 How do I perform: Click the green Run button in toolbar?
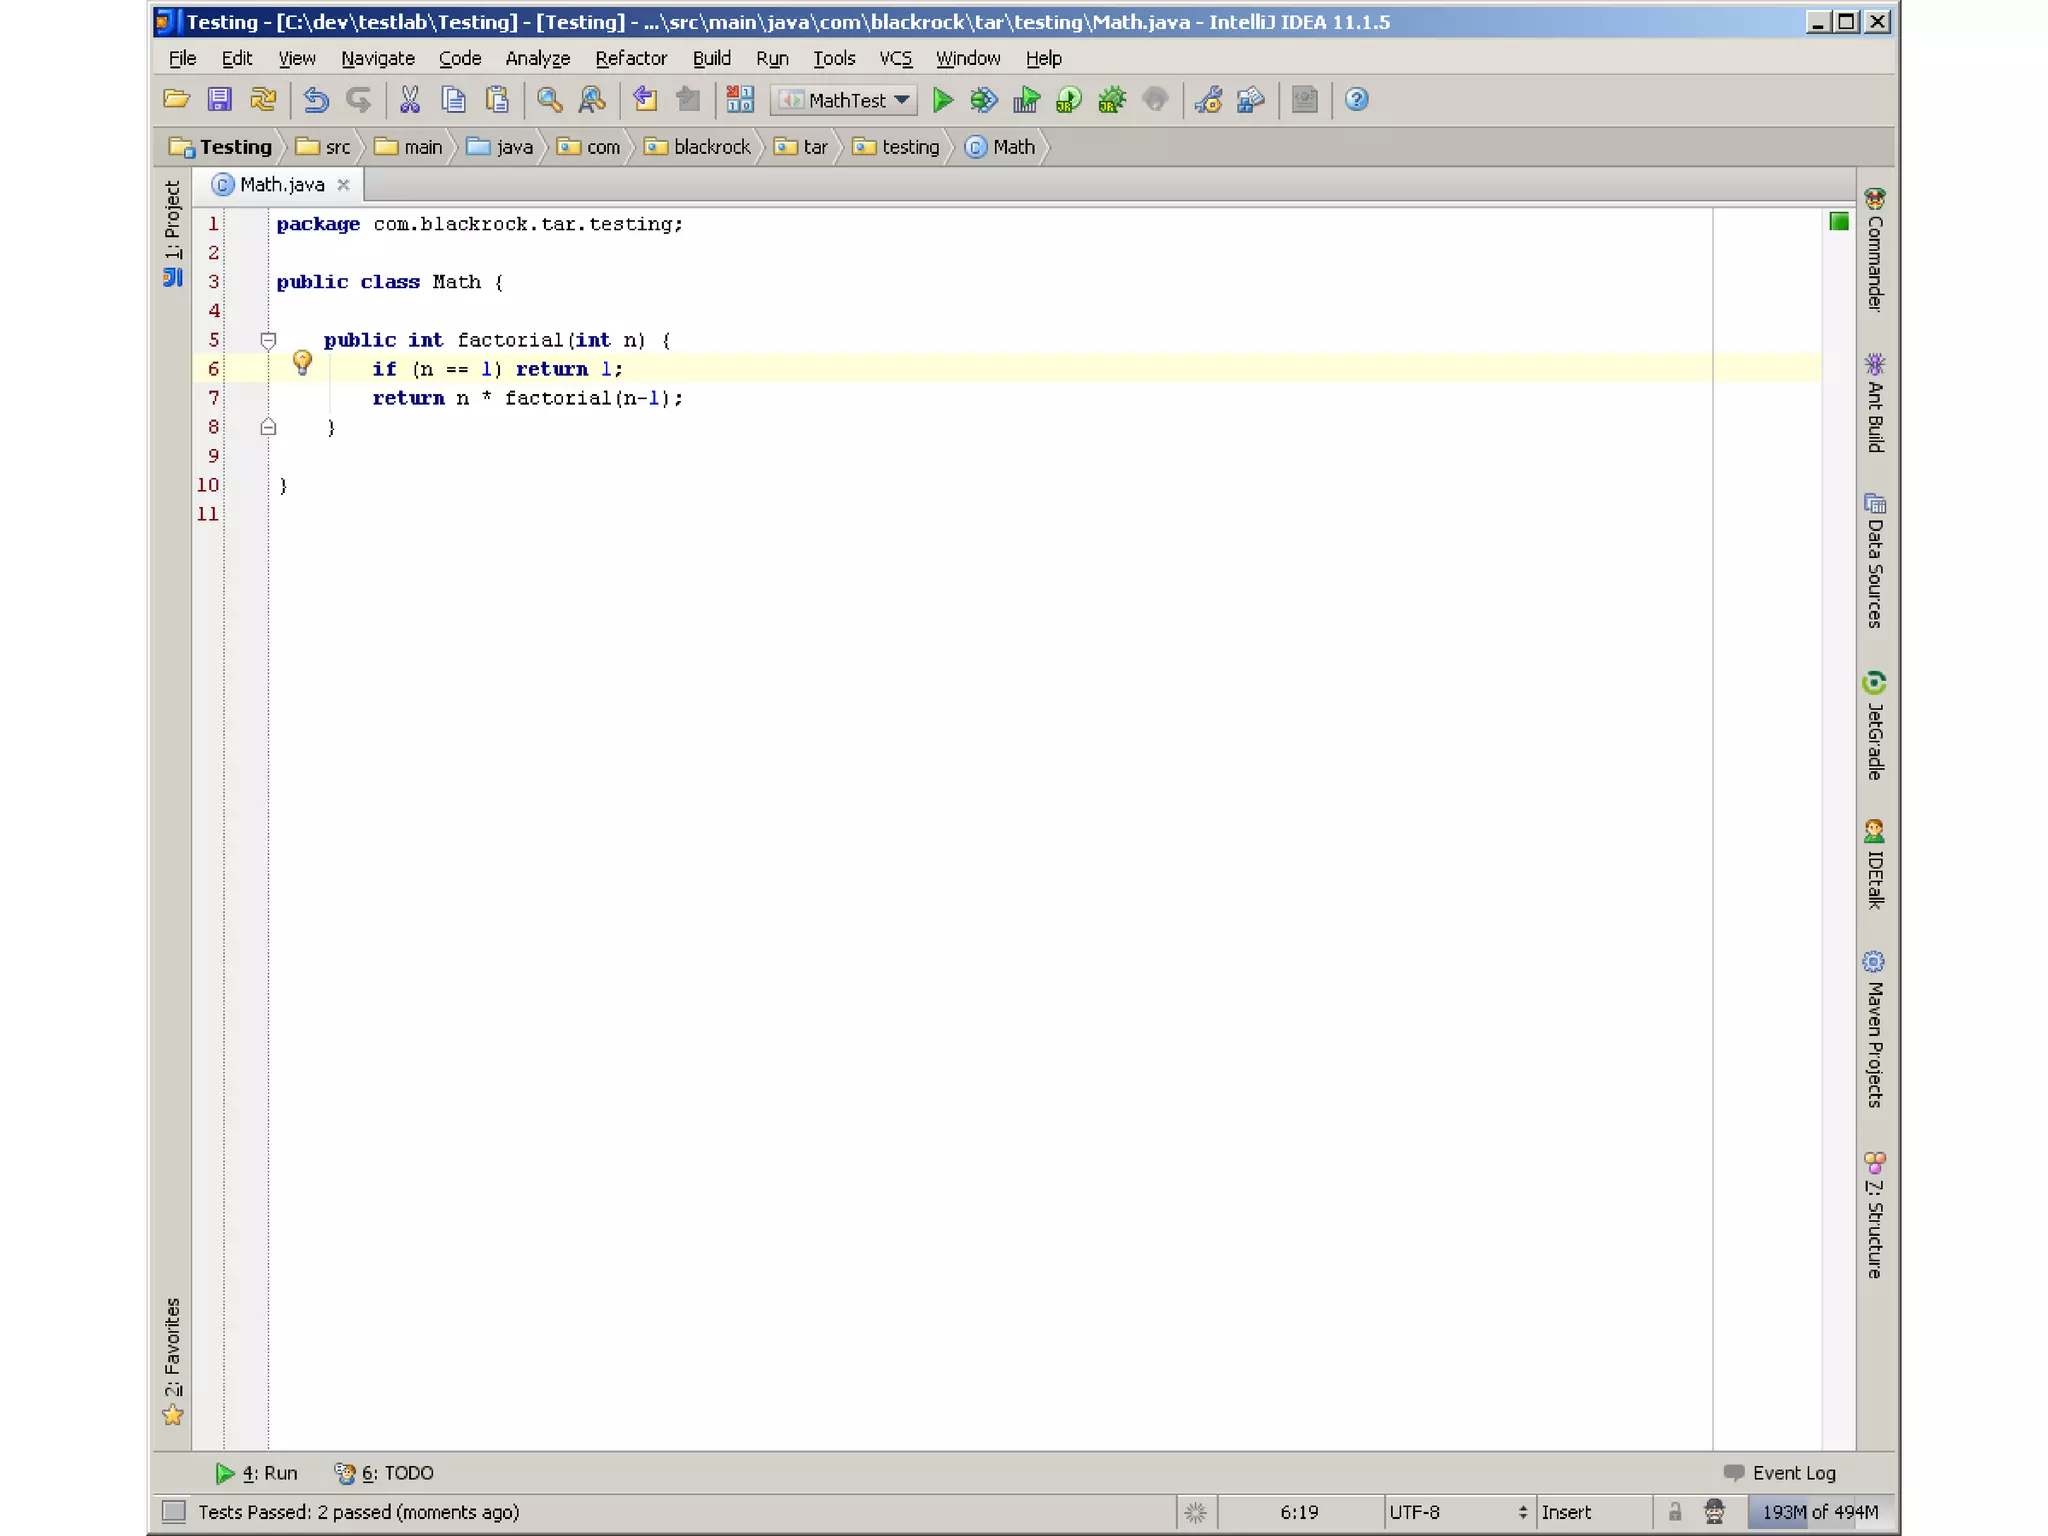942,100
